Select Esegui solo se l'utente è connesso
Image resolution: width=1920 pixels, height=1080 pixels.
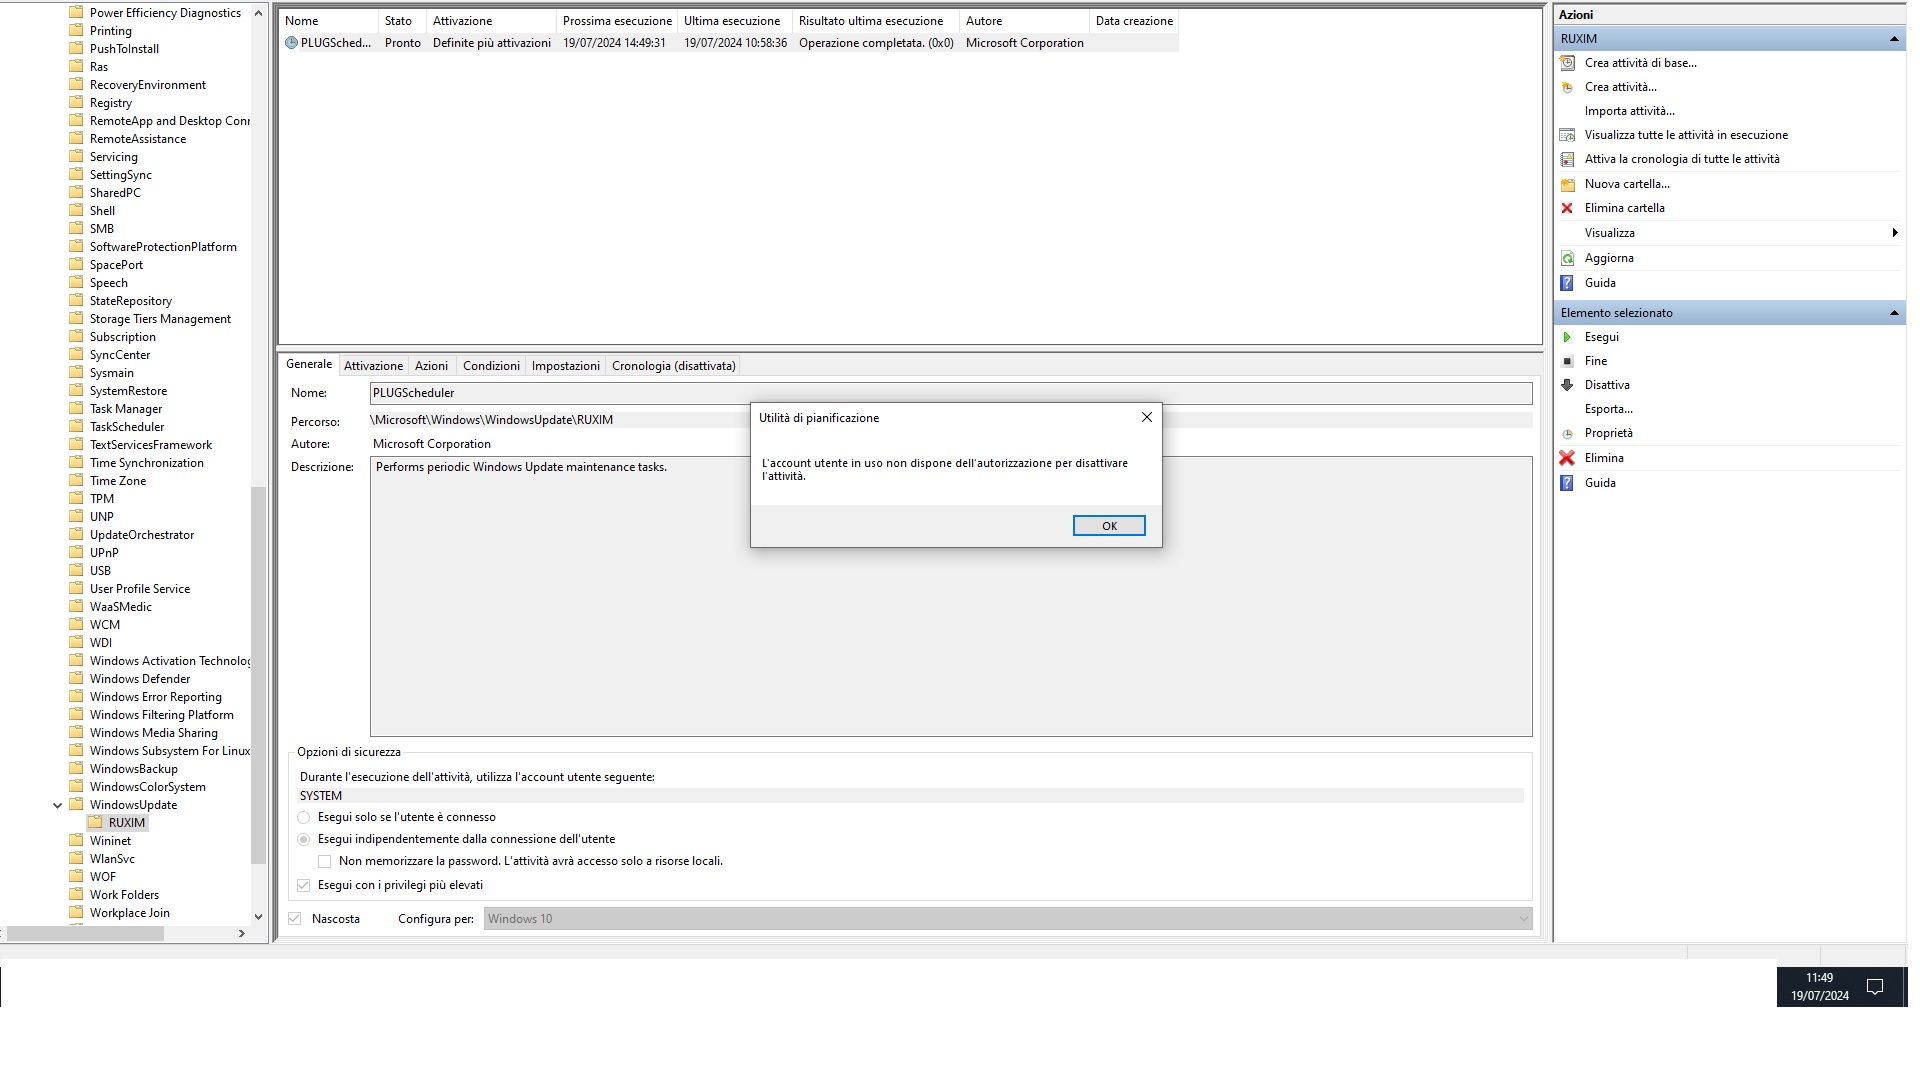304,817
